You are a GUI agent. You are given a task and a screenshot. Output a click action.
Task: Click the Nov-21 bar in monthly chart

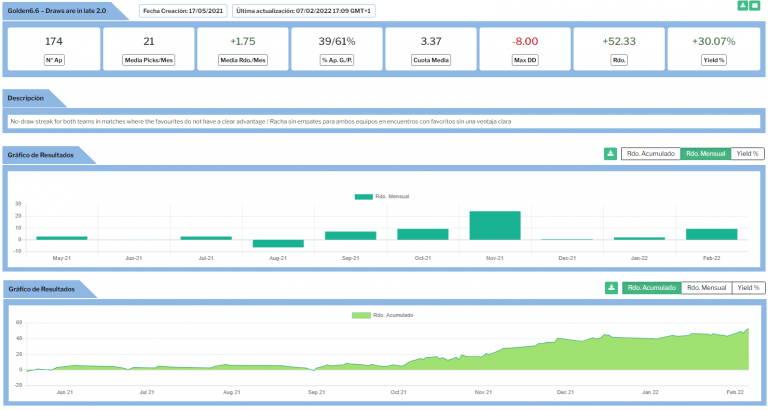(495, 226)
